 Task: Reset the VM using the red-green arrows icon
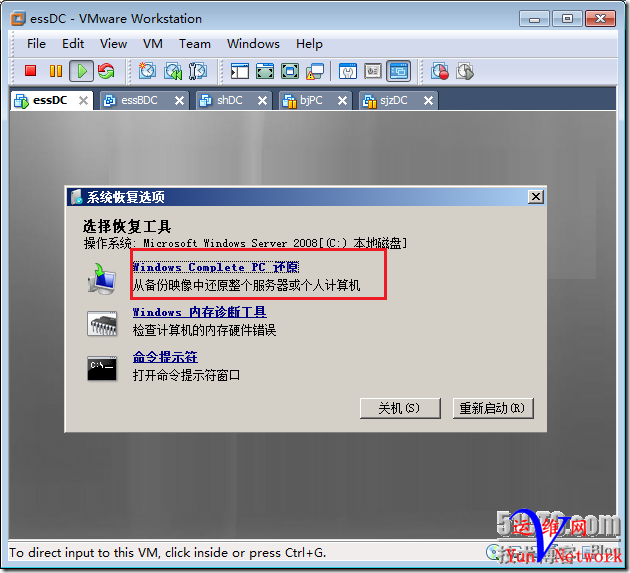pyautogui.click(x=106, y=71)
